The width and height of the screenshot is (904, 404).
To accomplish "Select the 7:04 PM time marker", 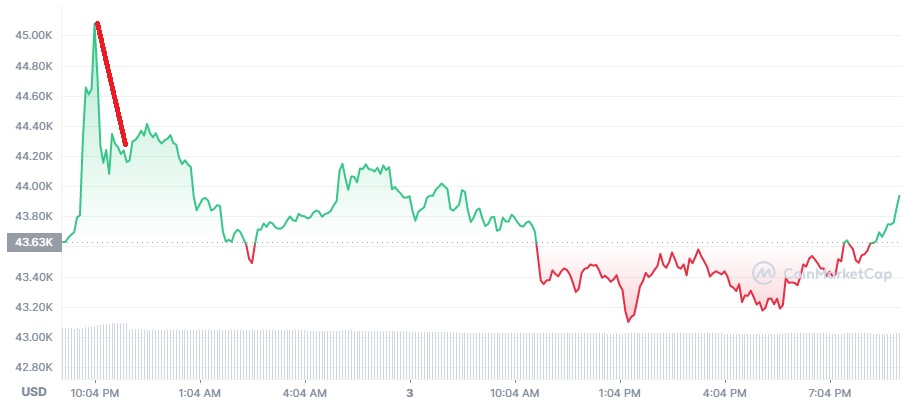I will point(830,394).
